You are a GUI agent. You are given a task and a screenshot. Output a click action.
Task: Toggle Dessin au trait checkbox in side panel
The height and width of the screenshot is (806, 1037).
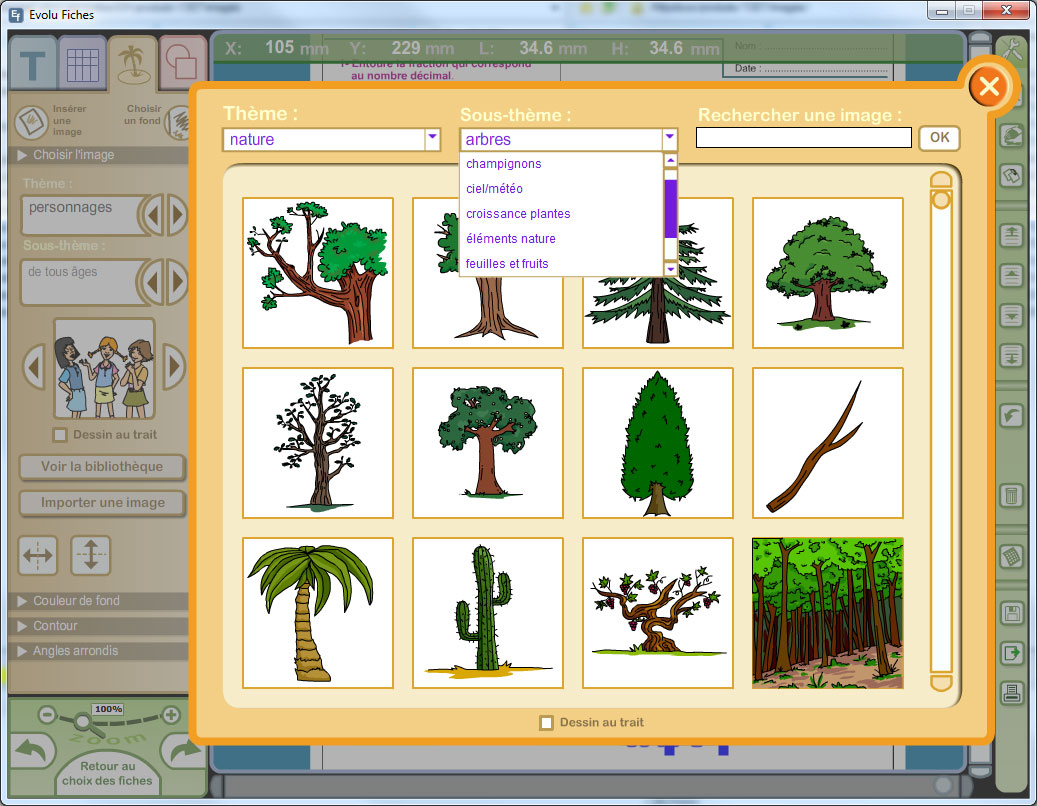60,435
